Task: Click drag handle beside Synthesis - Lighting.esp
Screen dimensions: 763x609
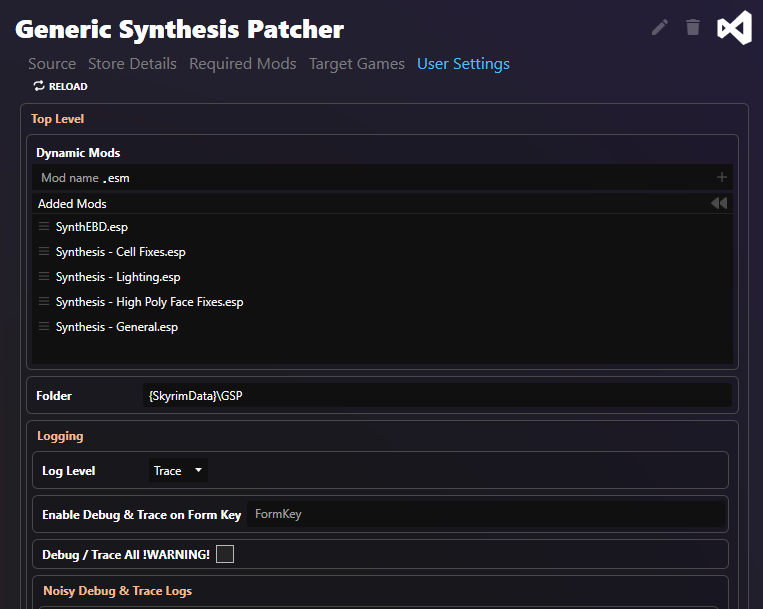Action: [44, 277]
